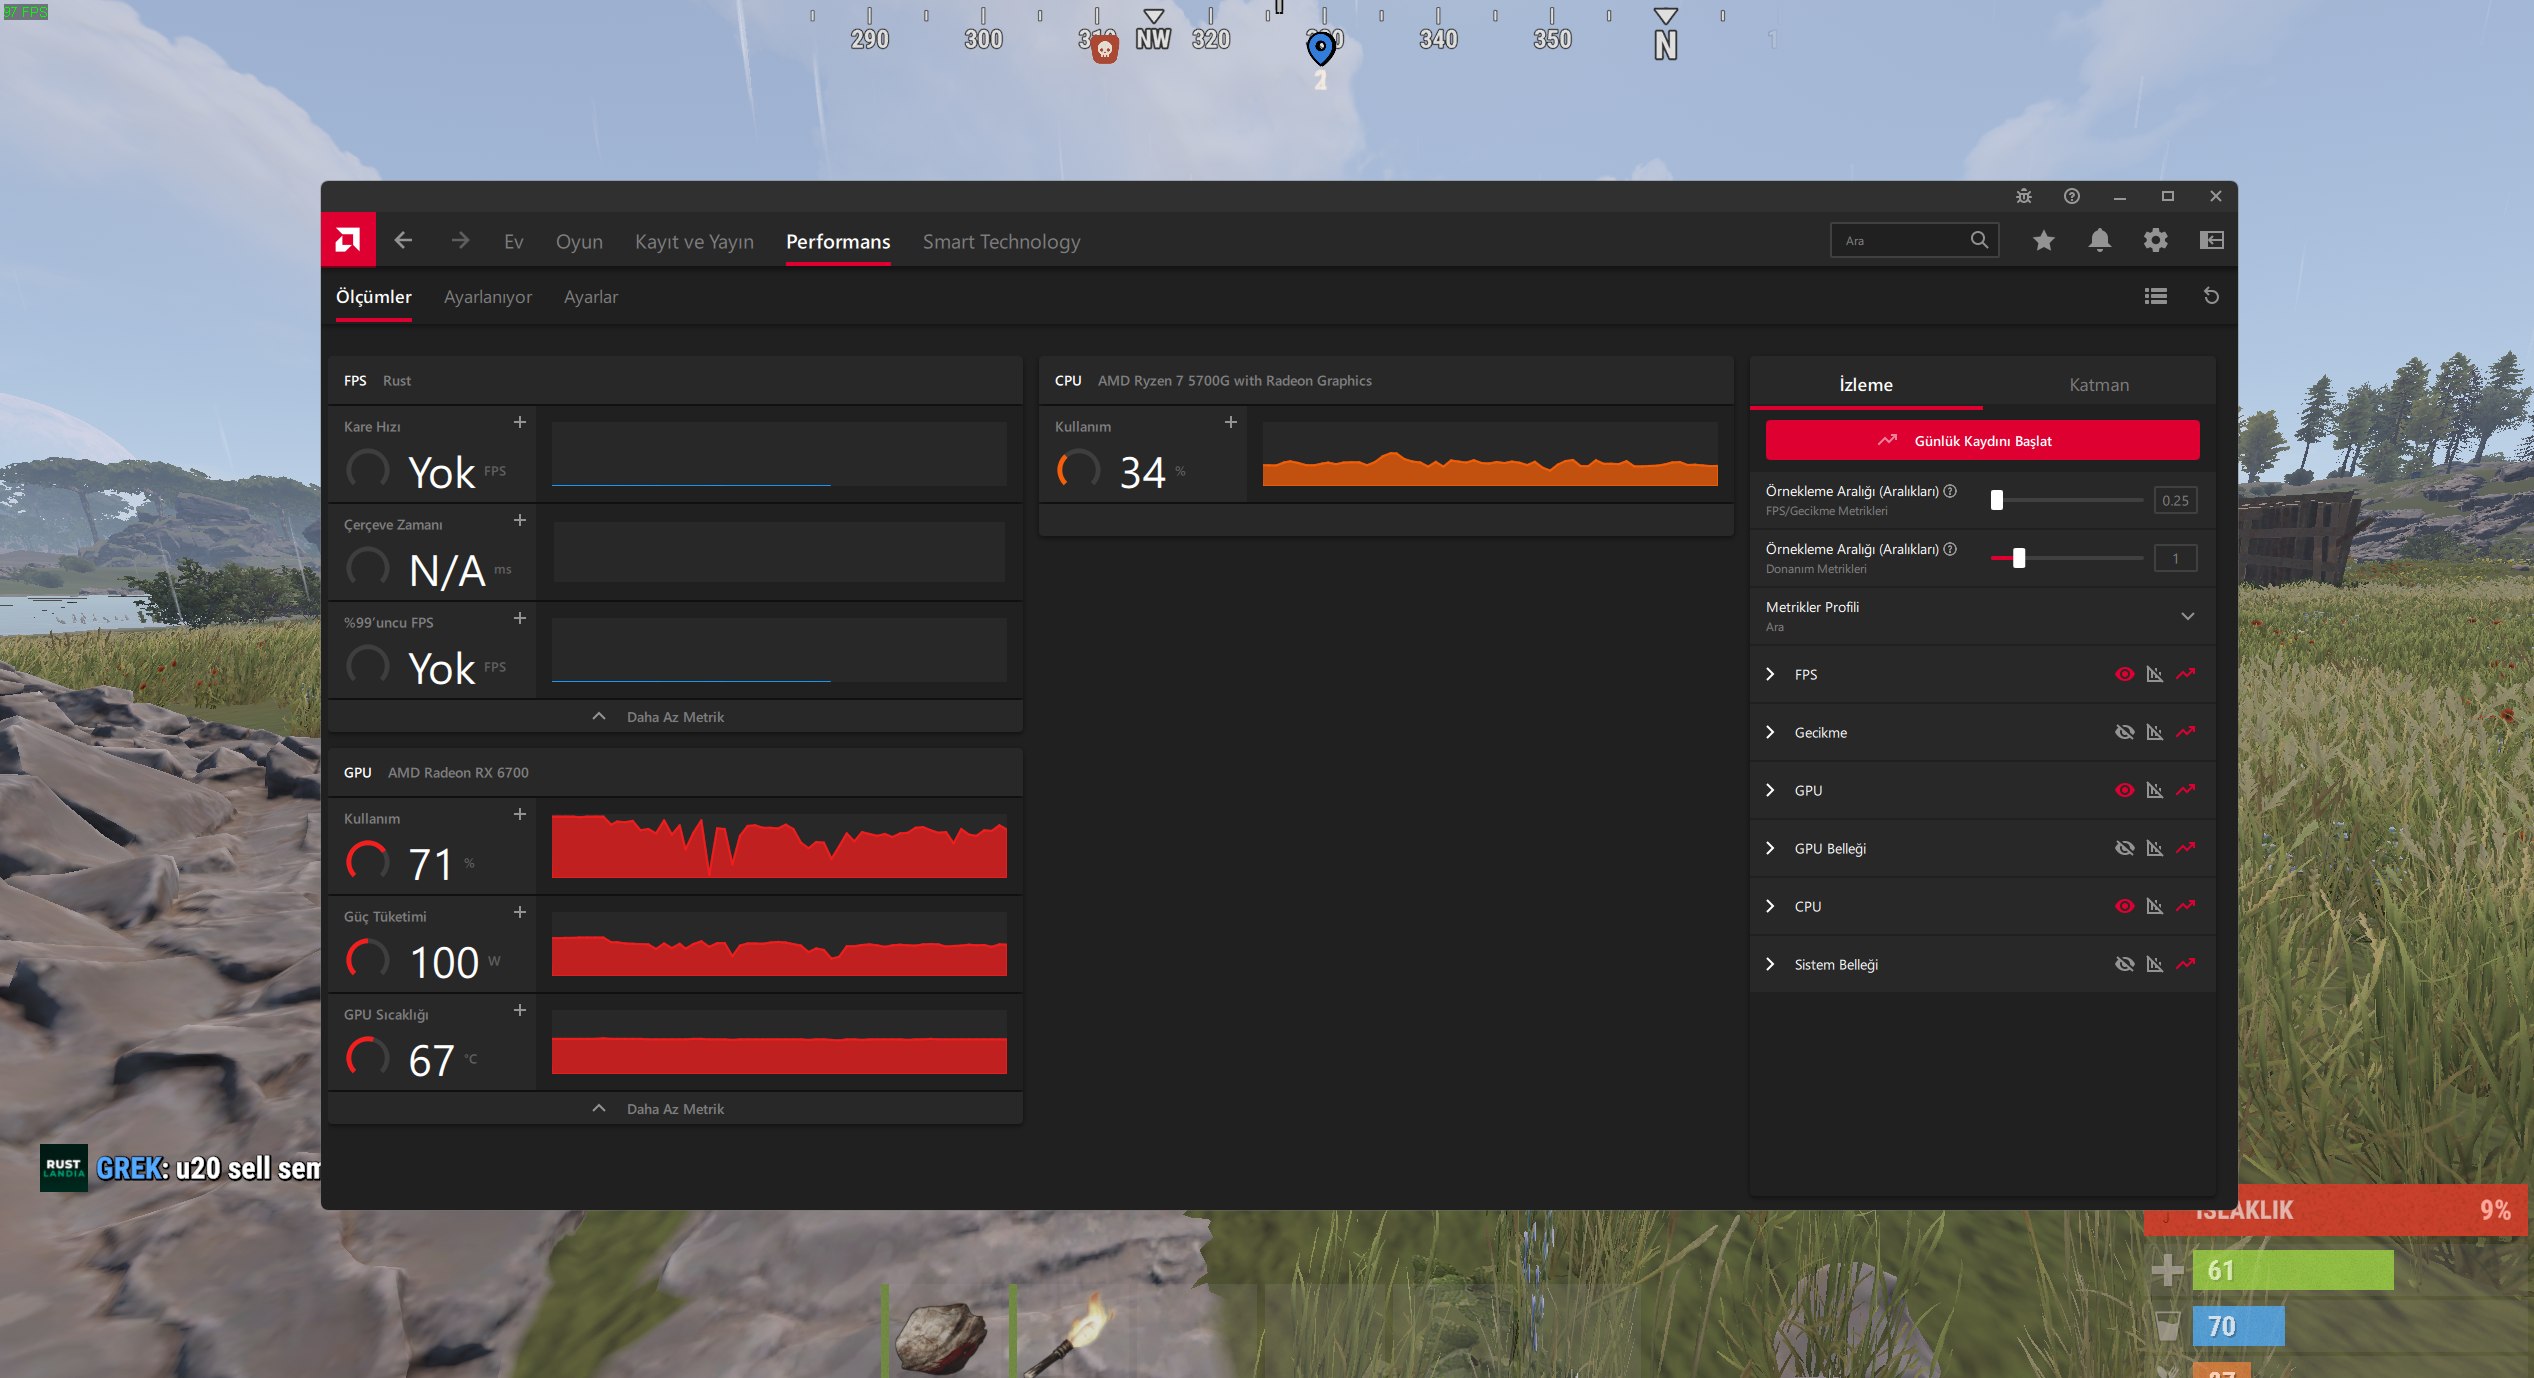
Task: Switch to list view icon
Action: [2156, 297]
